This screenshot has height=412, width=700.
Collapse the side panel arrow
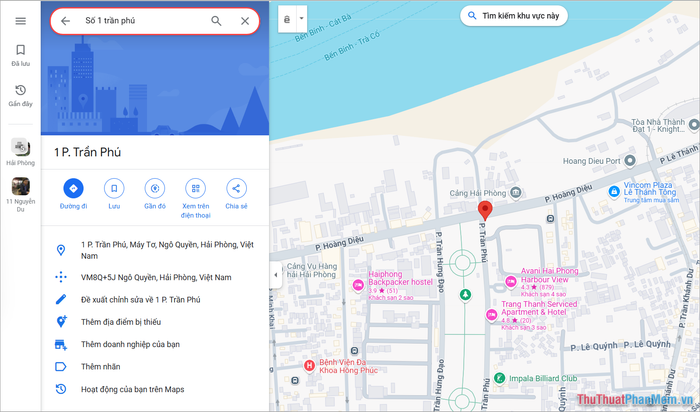[276, 275]
